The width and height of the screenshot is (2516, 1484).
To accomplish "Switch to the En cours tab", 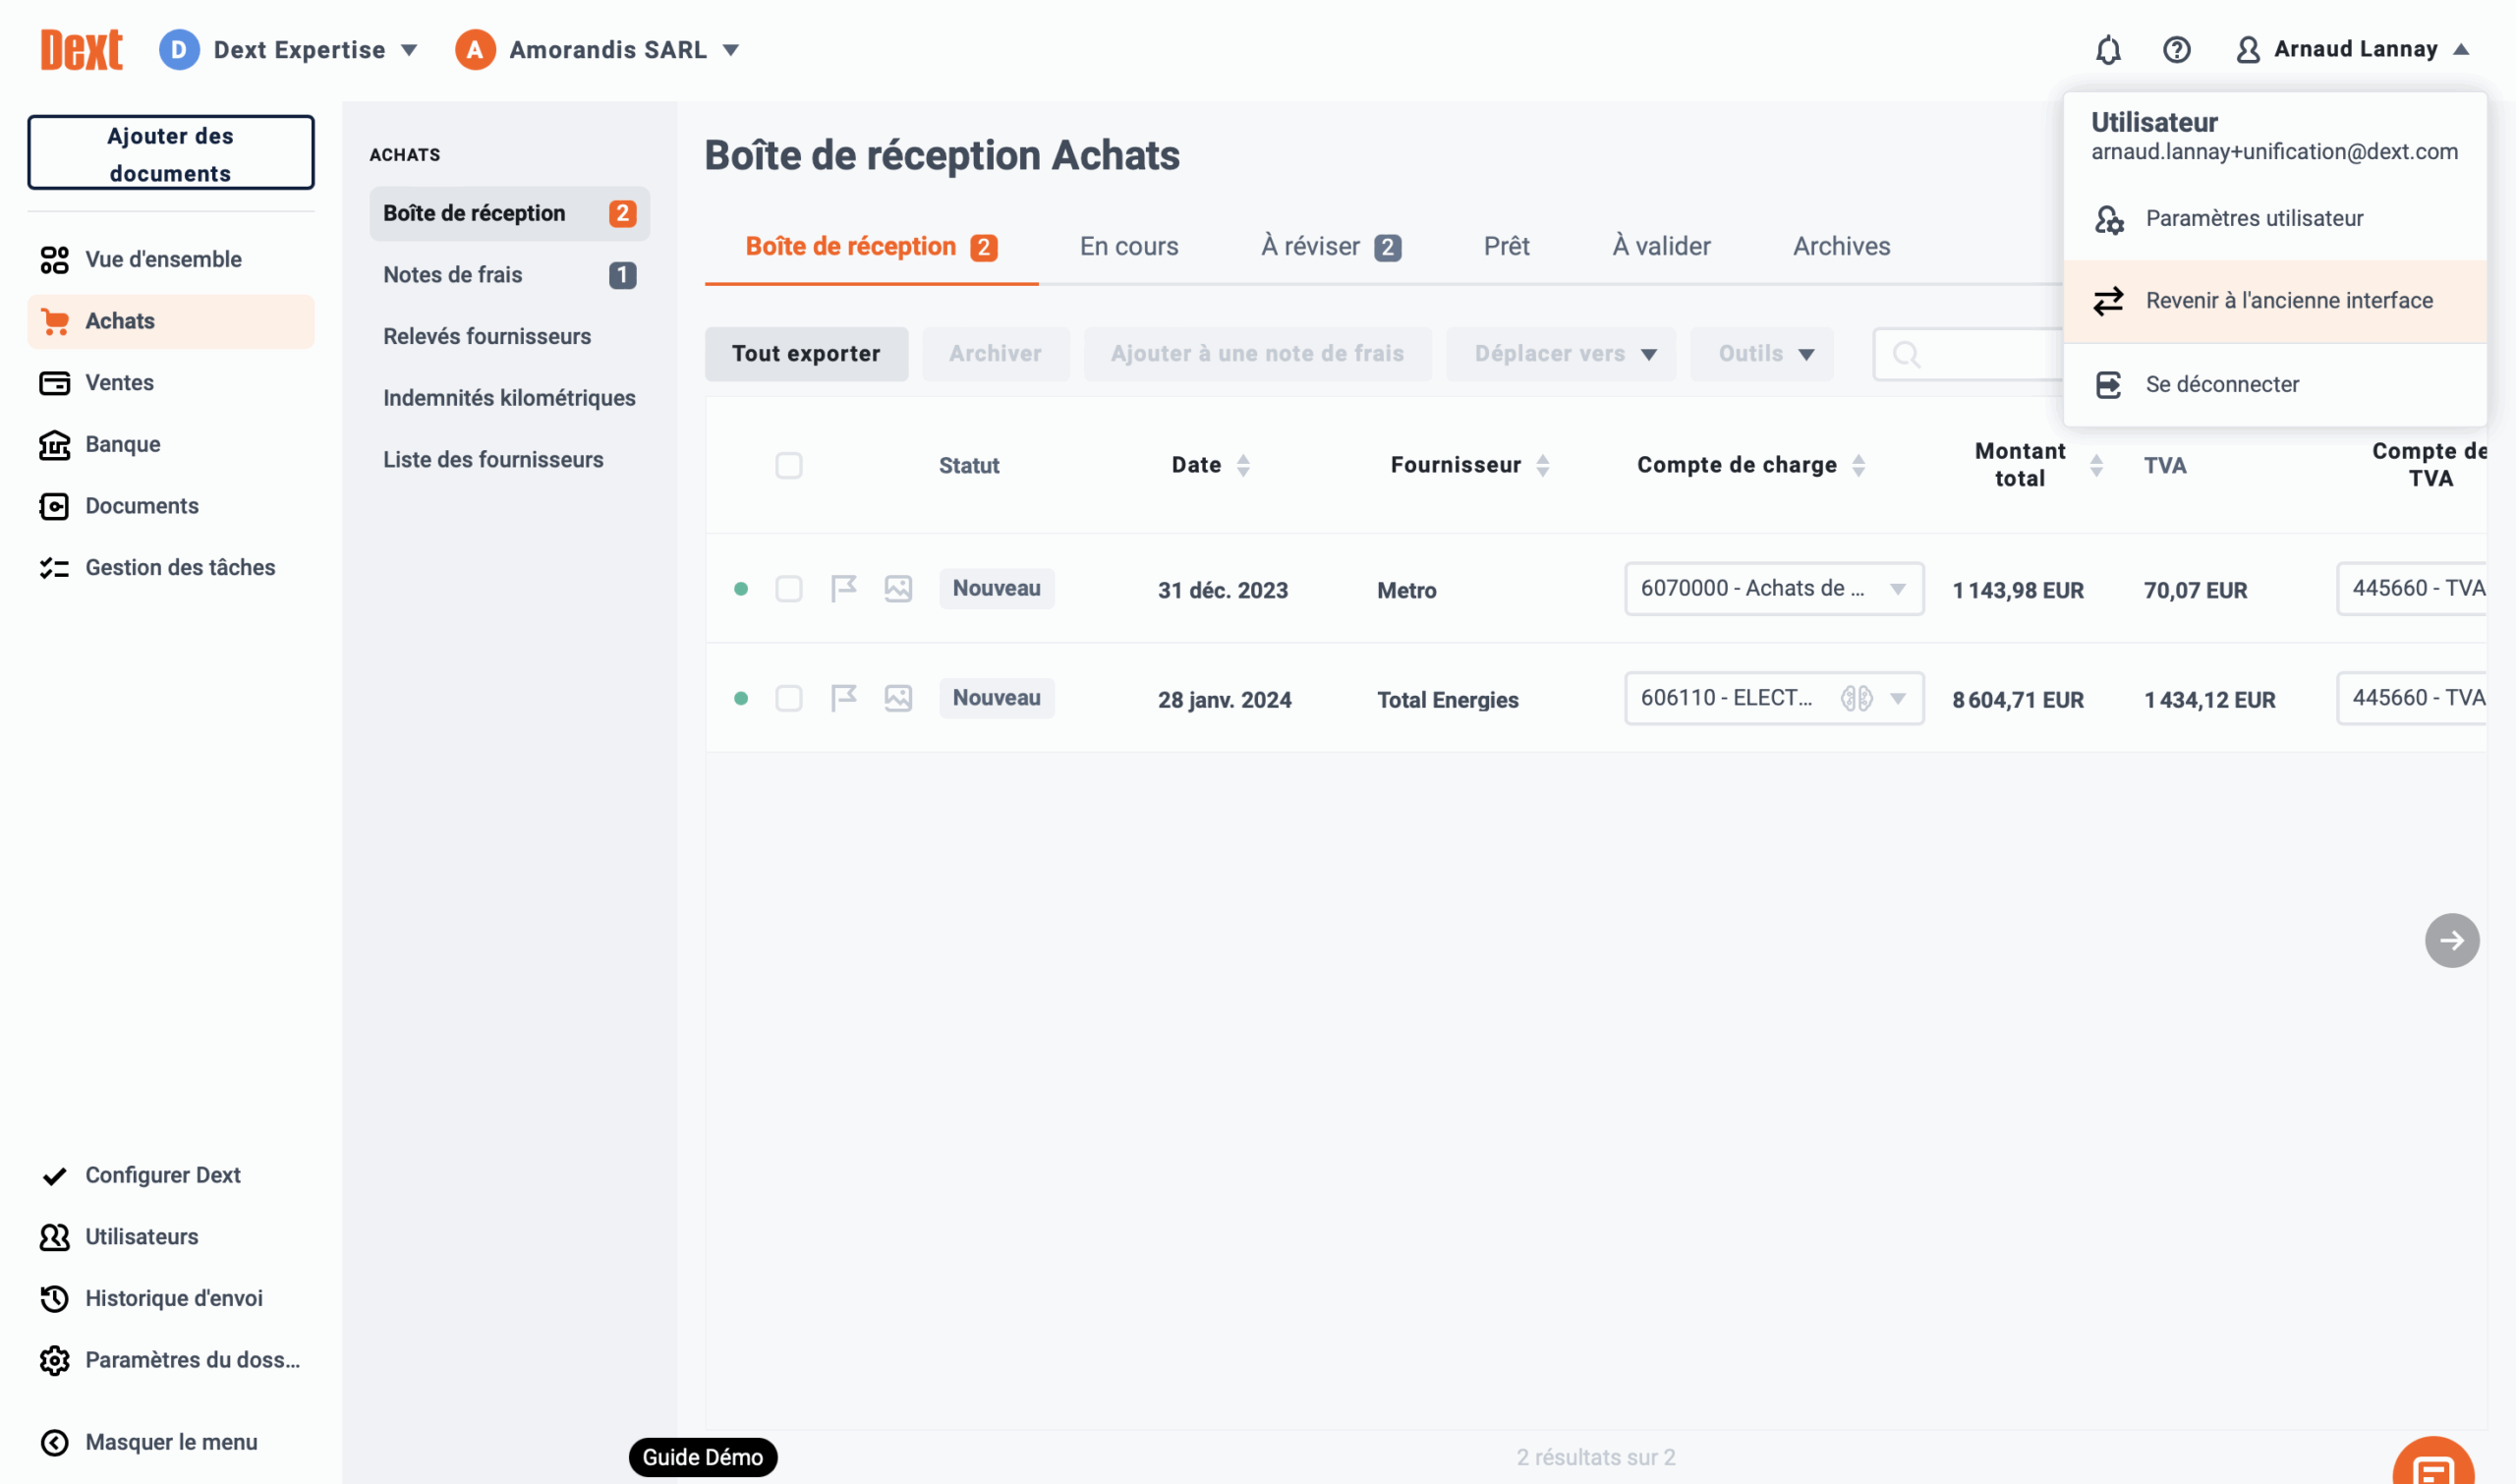I will [x=1128, y=247].
